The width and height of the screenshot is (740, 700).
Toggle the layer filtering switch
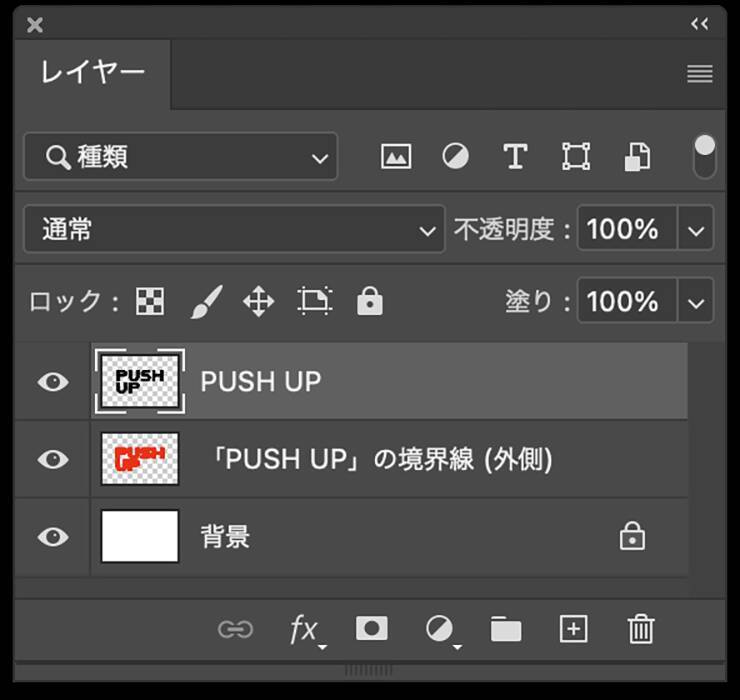click(x=705, y=156)
